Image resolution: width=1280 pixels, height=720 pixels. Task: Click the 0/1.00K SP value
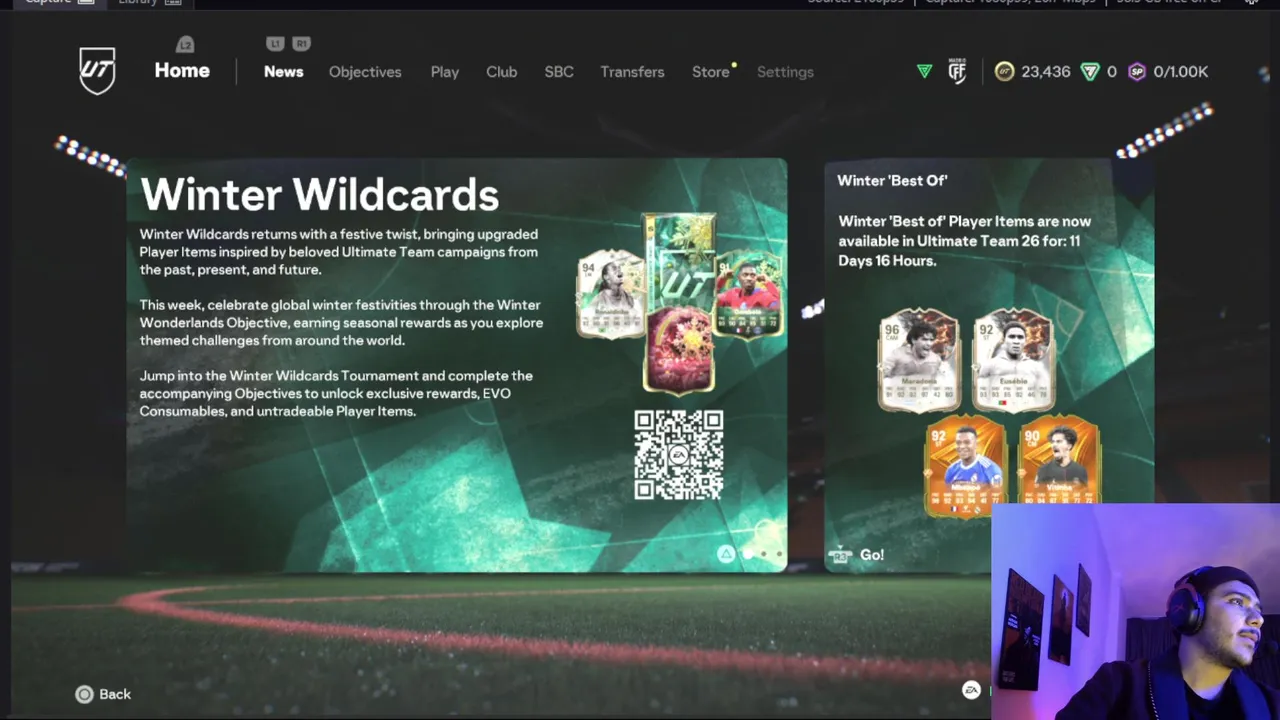click(x=1180, y=72)
